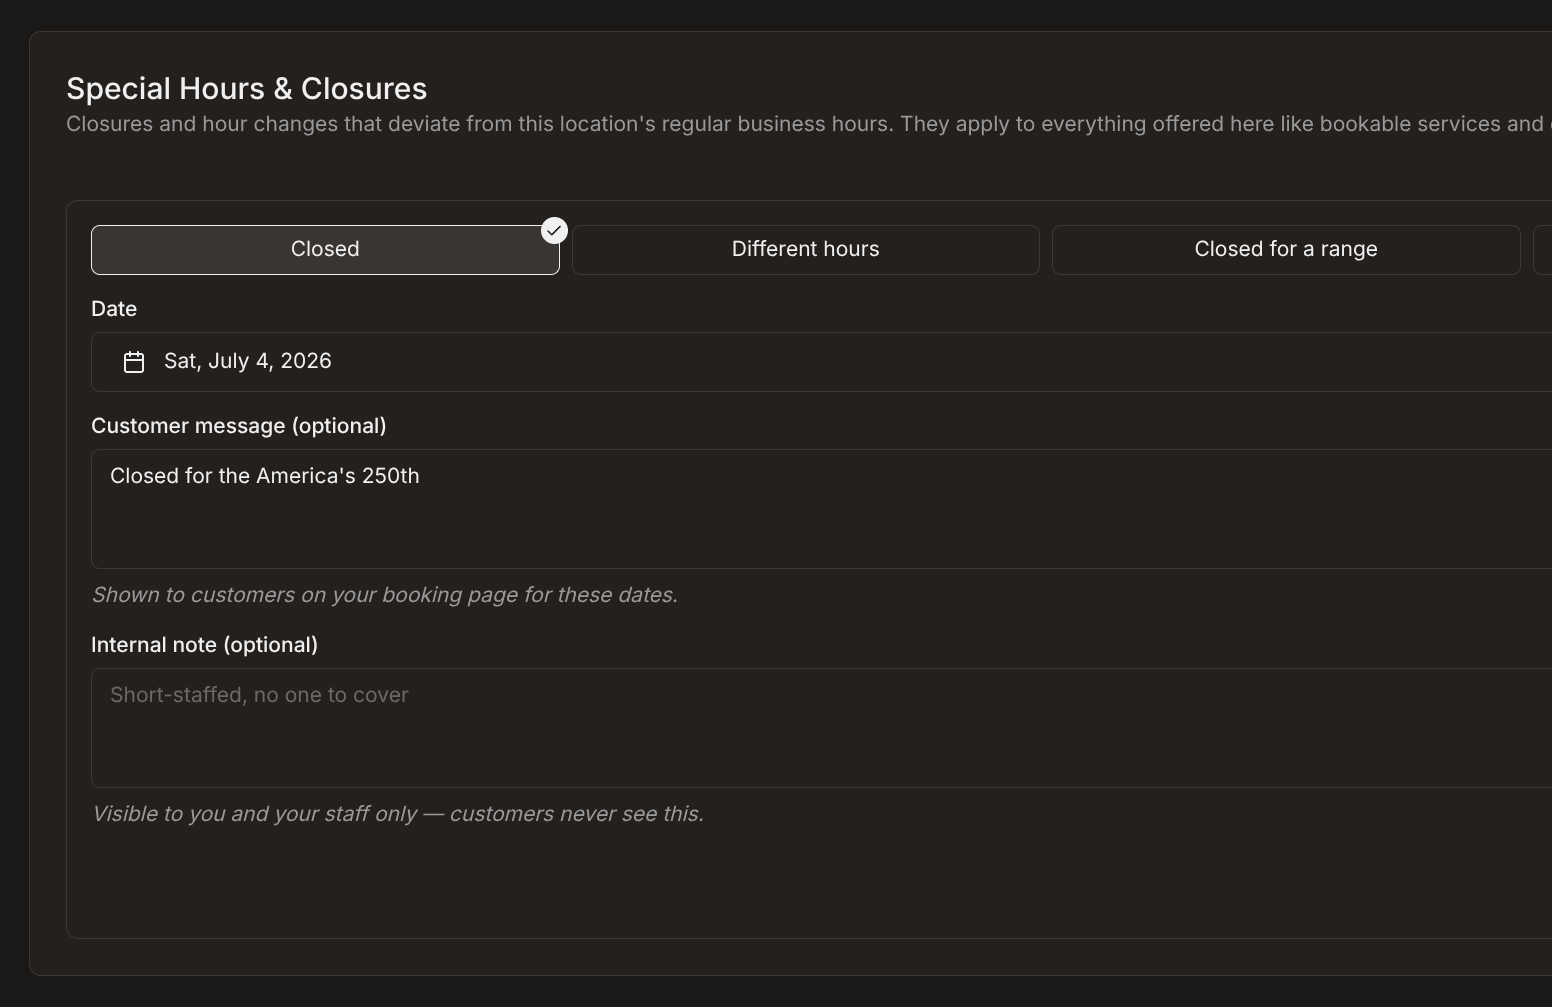This screenshot has width=1552, height=1007.
Task: Switch to Closed for a range
Action: pyautogui.click(x=1286, y=250)
